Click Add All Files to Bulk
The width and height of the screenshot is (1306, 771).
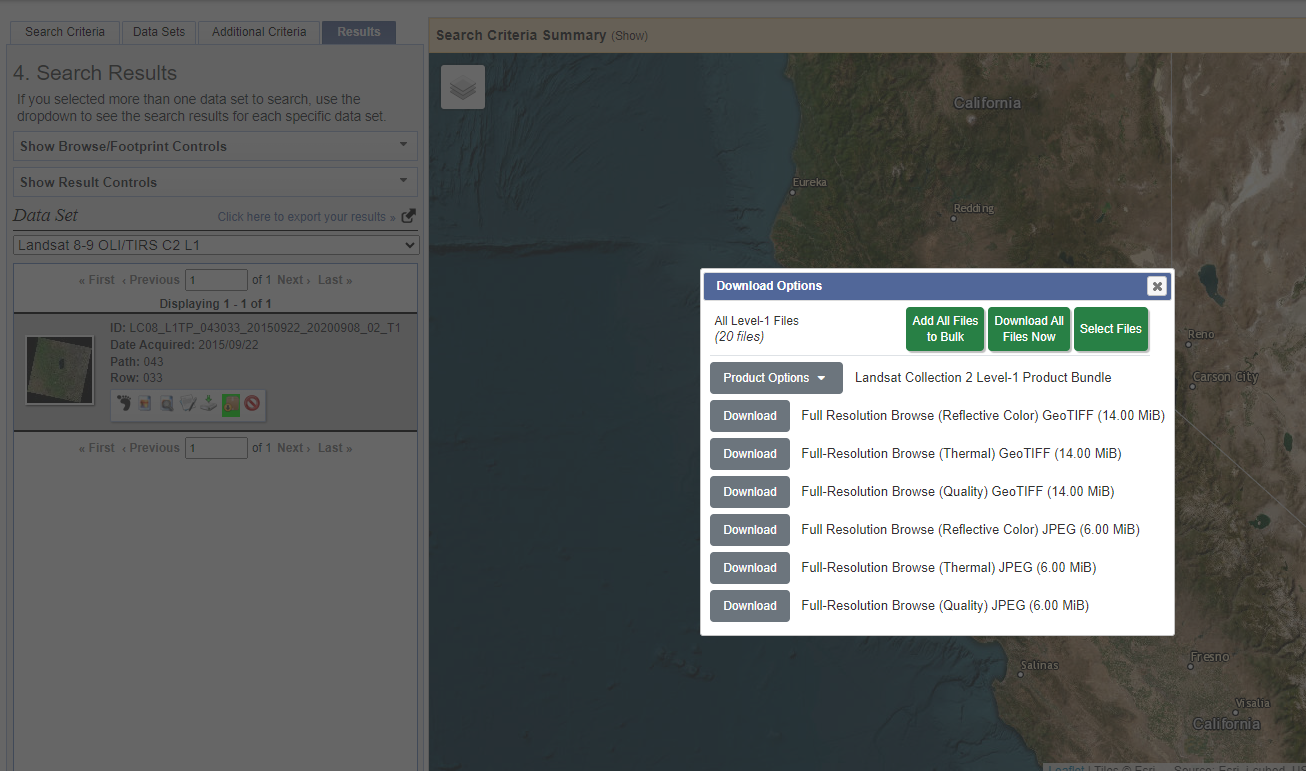[945, 329]
